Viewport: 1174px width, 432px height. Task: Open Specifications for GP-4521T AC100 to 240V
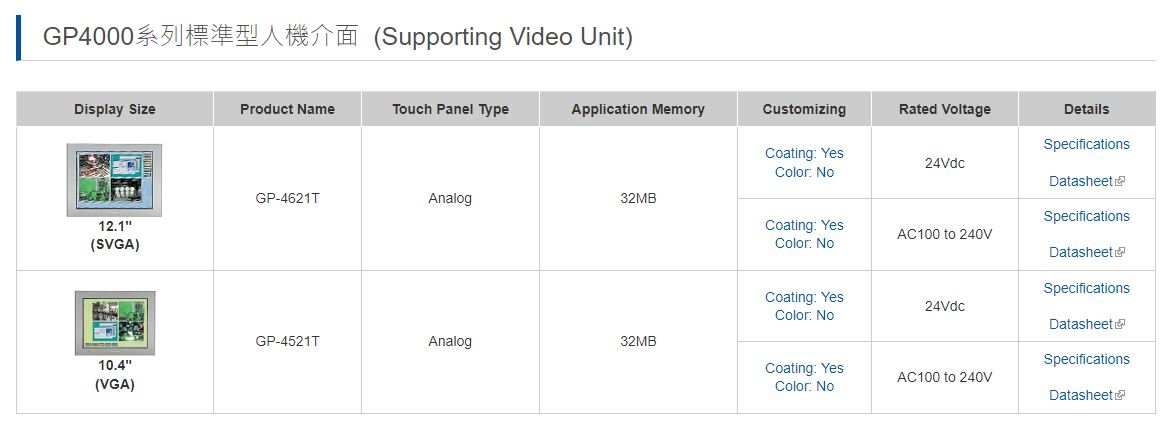click(1086, 359)
